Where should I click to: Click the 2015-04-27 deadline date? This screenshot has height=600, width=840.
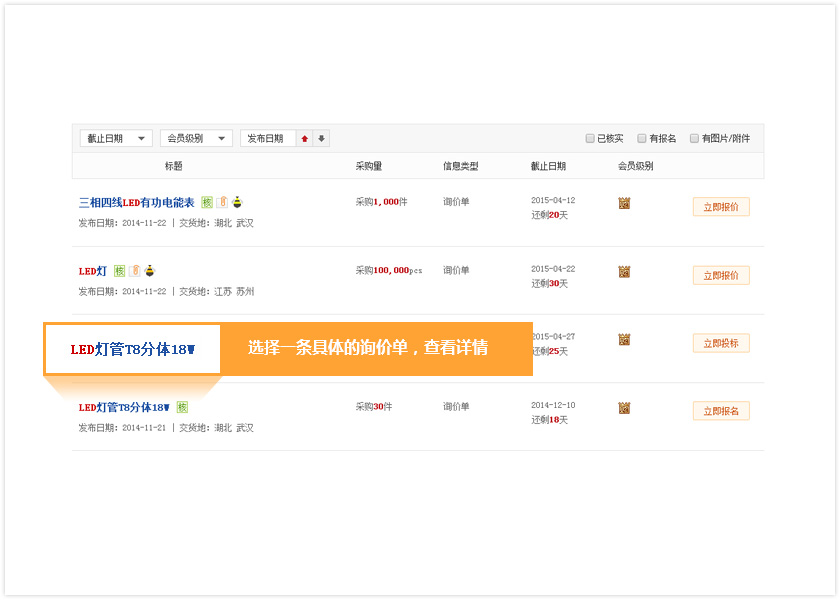(x=553, y=337)
